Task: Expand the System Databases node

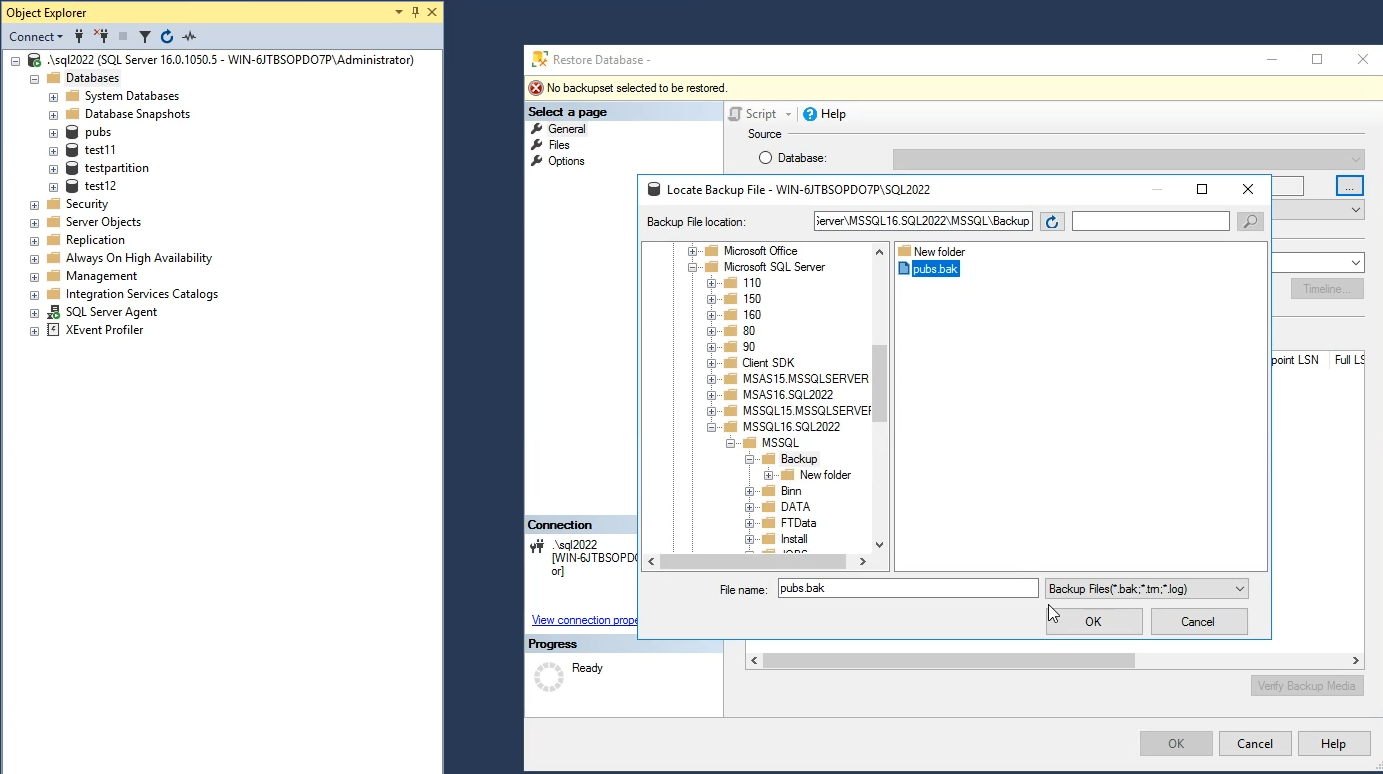Action: click(x=53, y=97)
